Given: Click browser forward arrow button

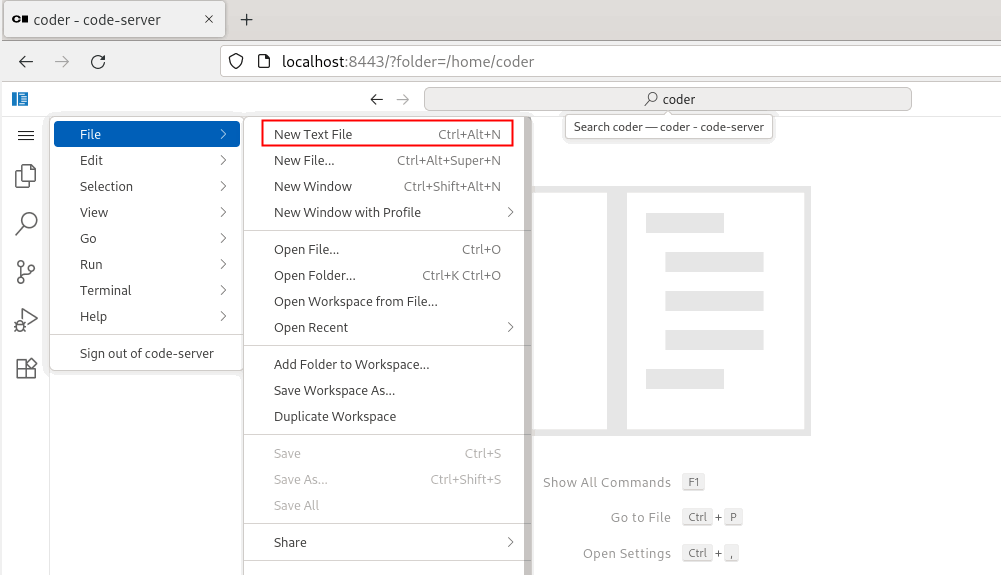Looking at the screenshot, I should (62, 62).
